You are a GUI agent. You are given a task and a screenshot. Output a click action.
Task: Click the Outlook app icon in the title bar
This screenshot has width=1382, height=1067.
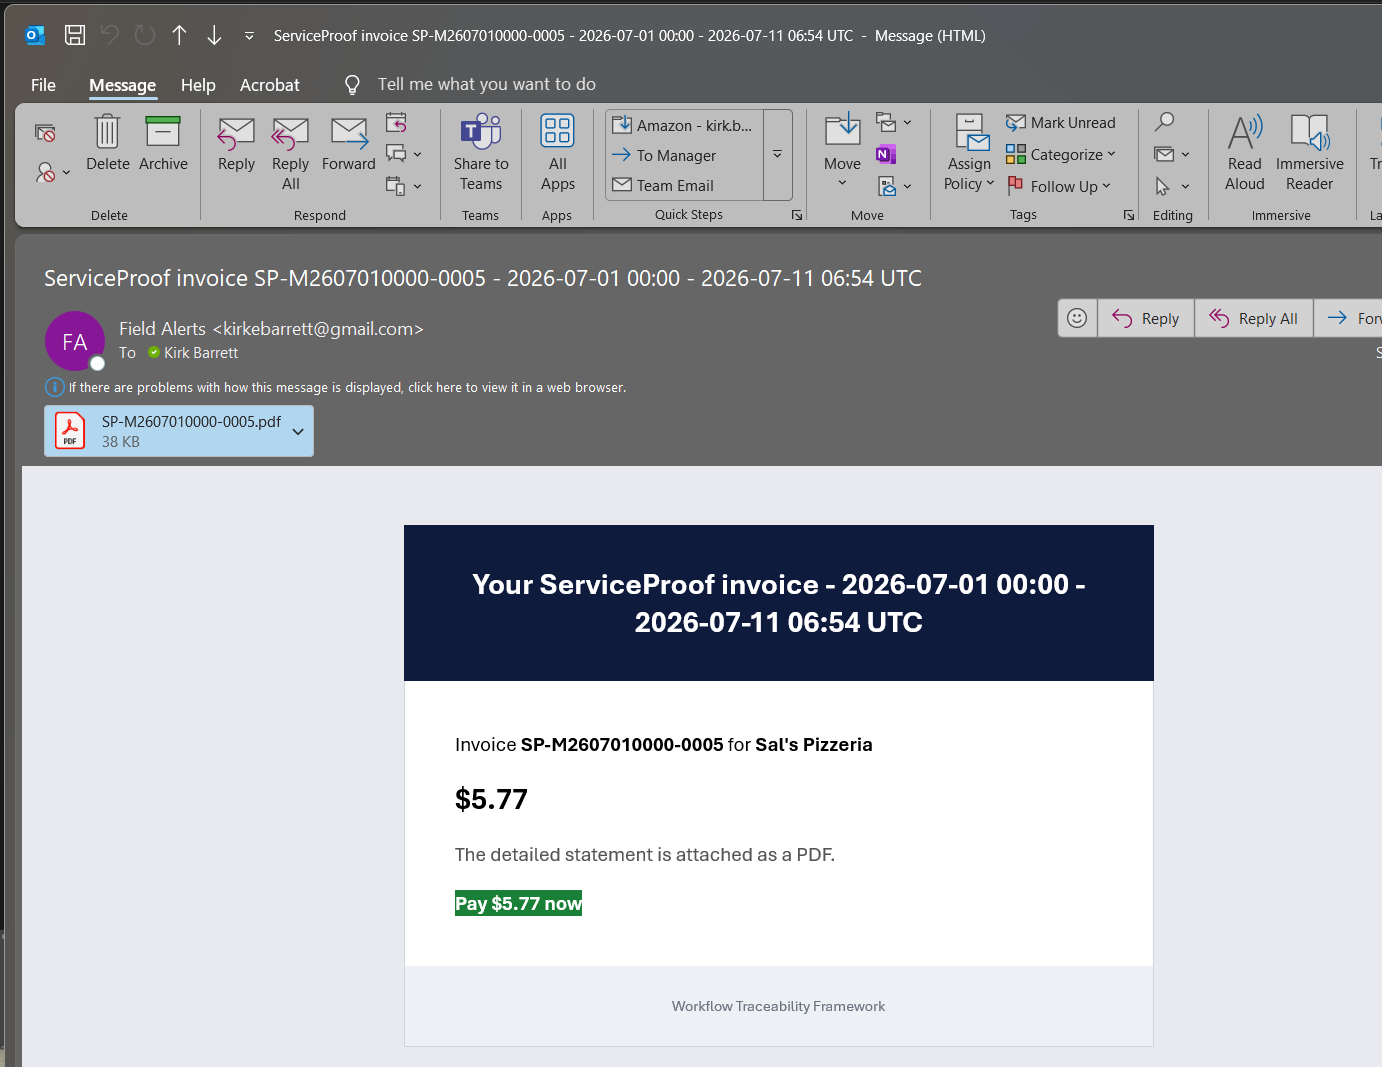click(x=35, y=35)
